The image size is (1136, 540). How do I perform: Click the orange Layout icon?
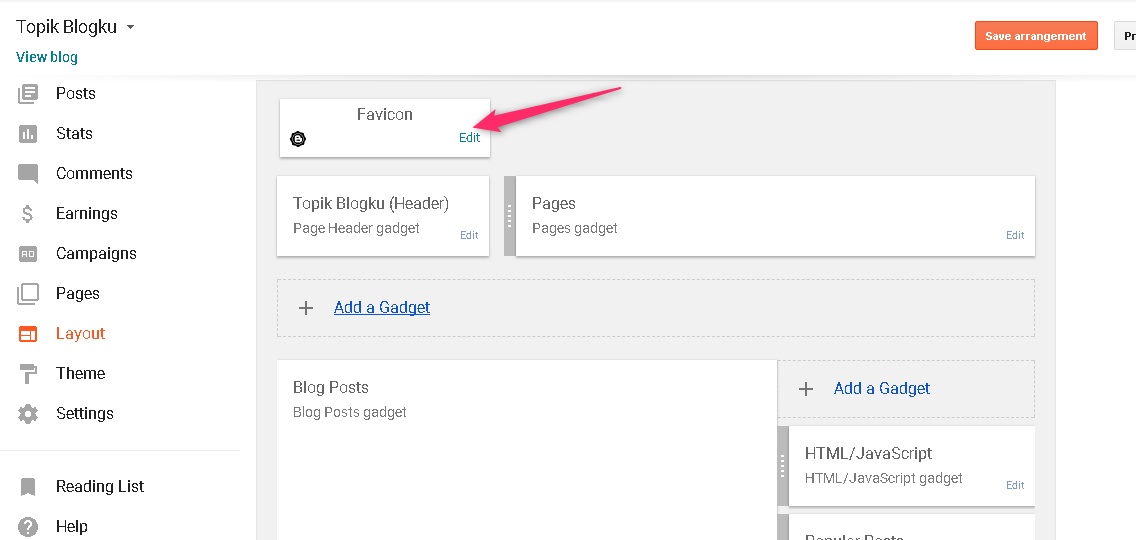click(x=28, y=334)
